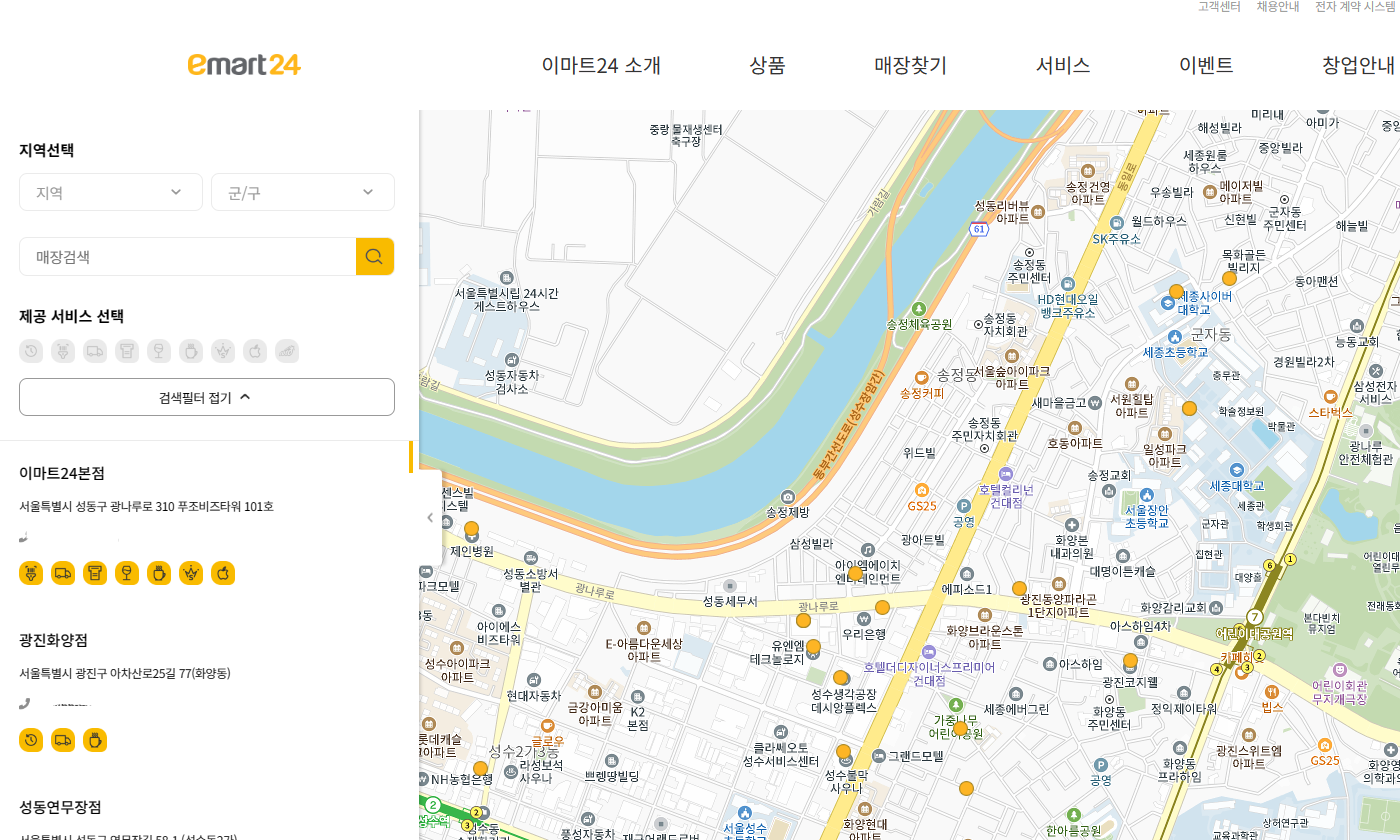Toggle the coffee cup service filter
This screenshot has width=1400, height=840.
191,351
